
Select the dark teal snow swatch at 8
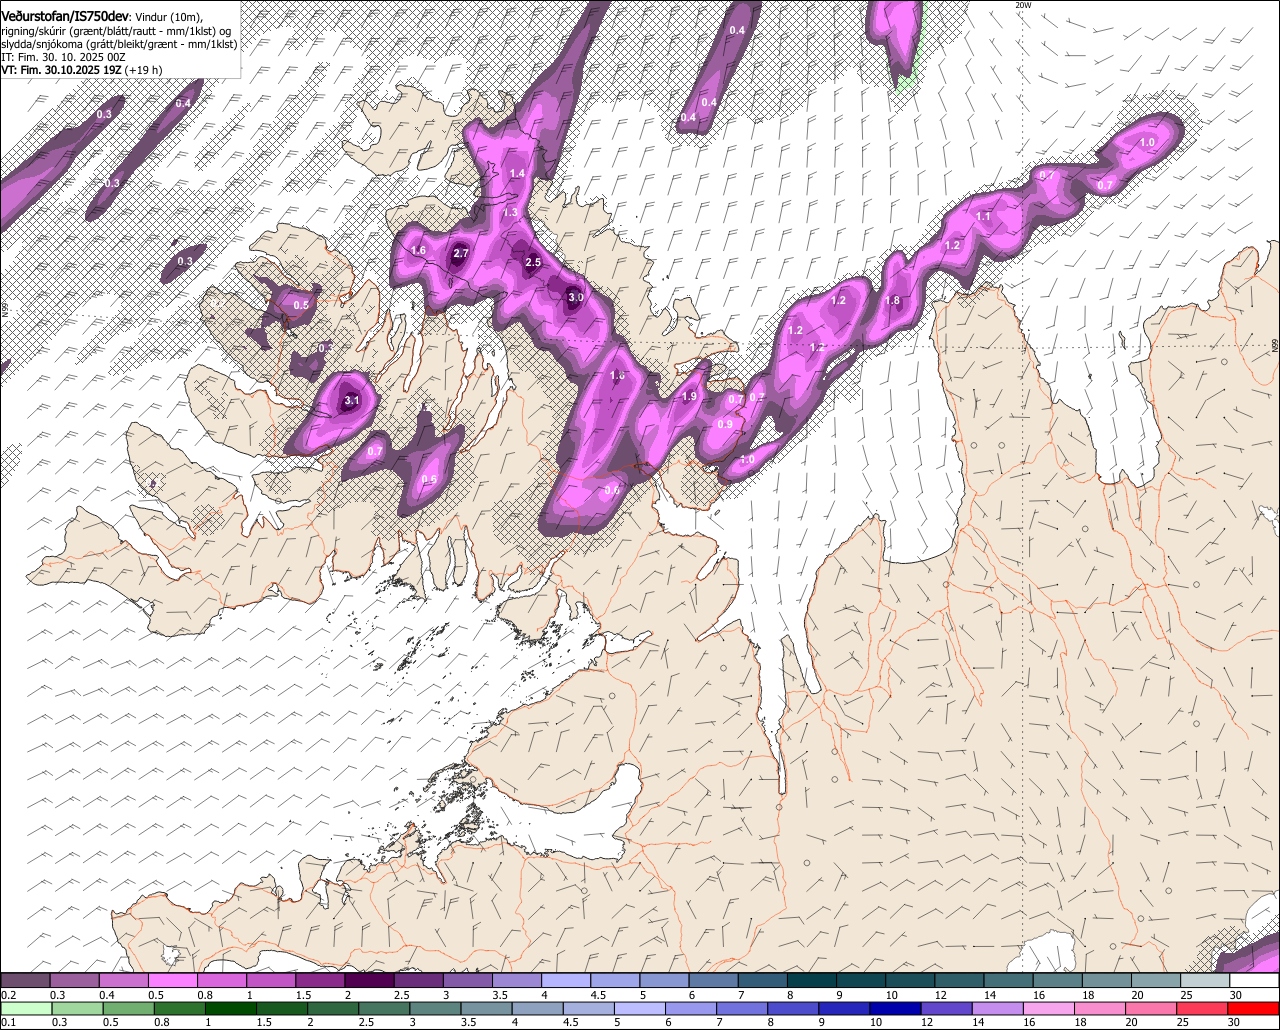811,980
